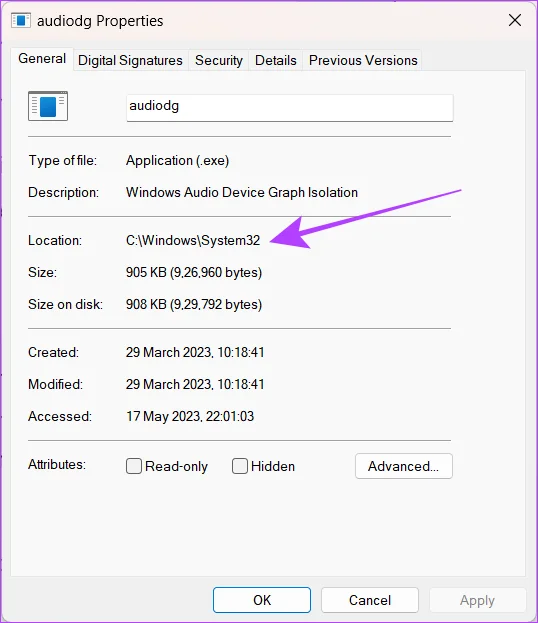Click the audiodg Properties window title text
538x624 pixels.
100,21
